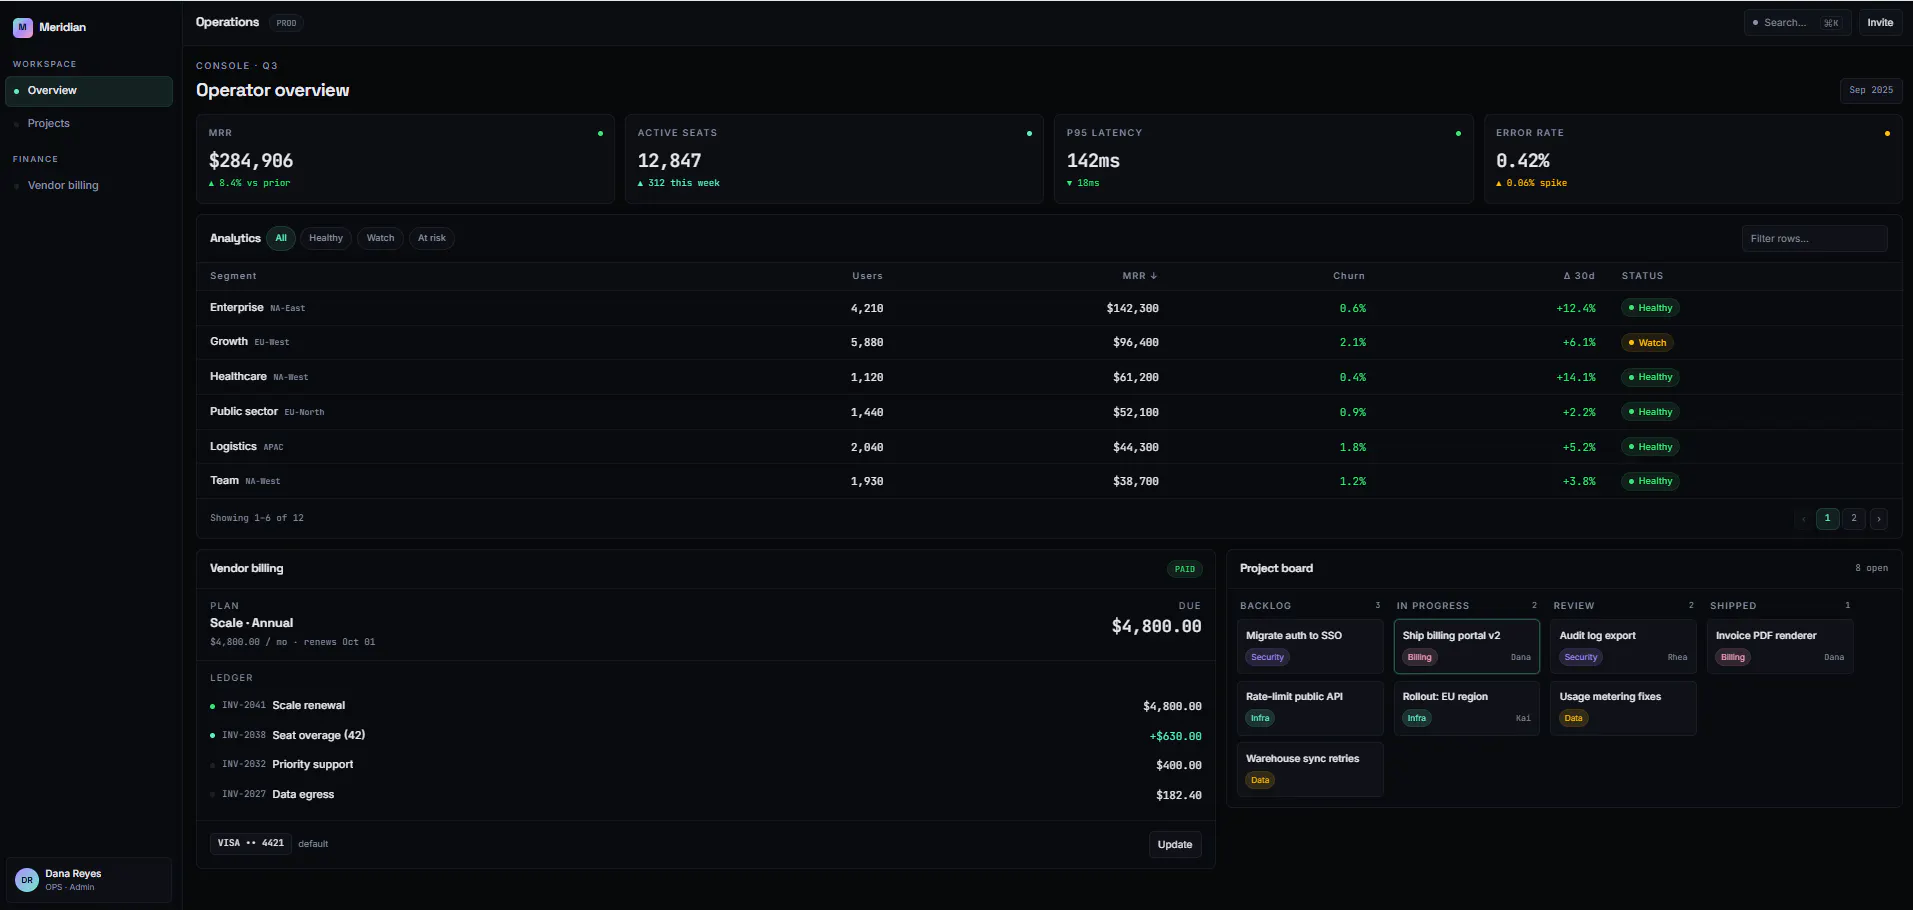
Task: Click the Active Seats status dot
Action: click(x=1029, y=133)
